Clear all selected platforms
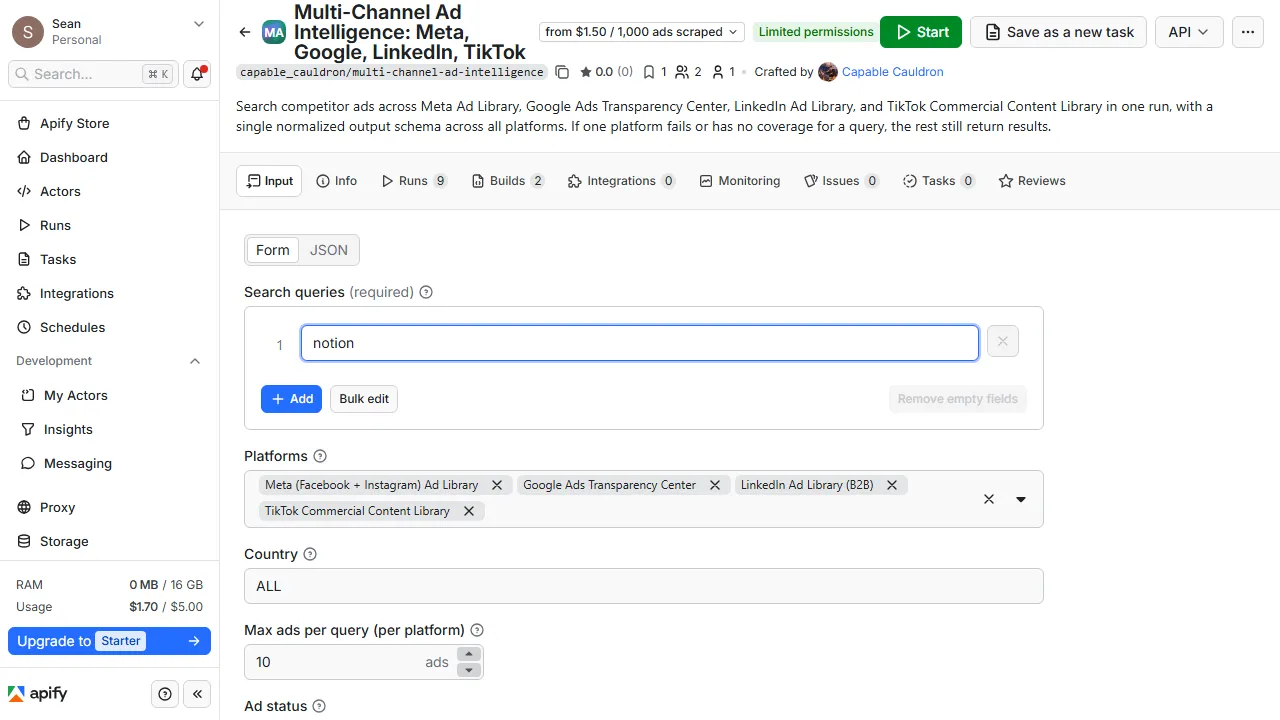Screen dimensions: 1280x720 click(x=989, y=499)
